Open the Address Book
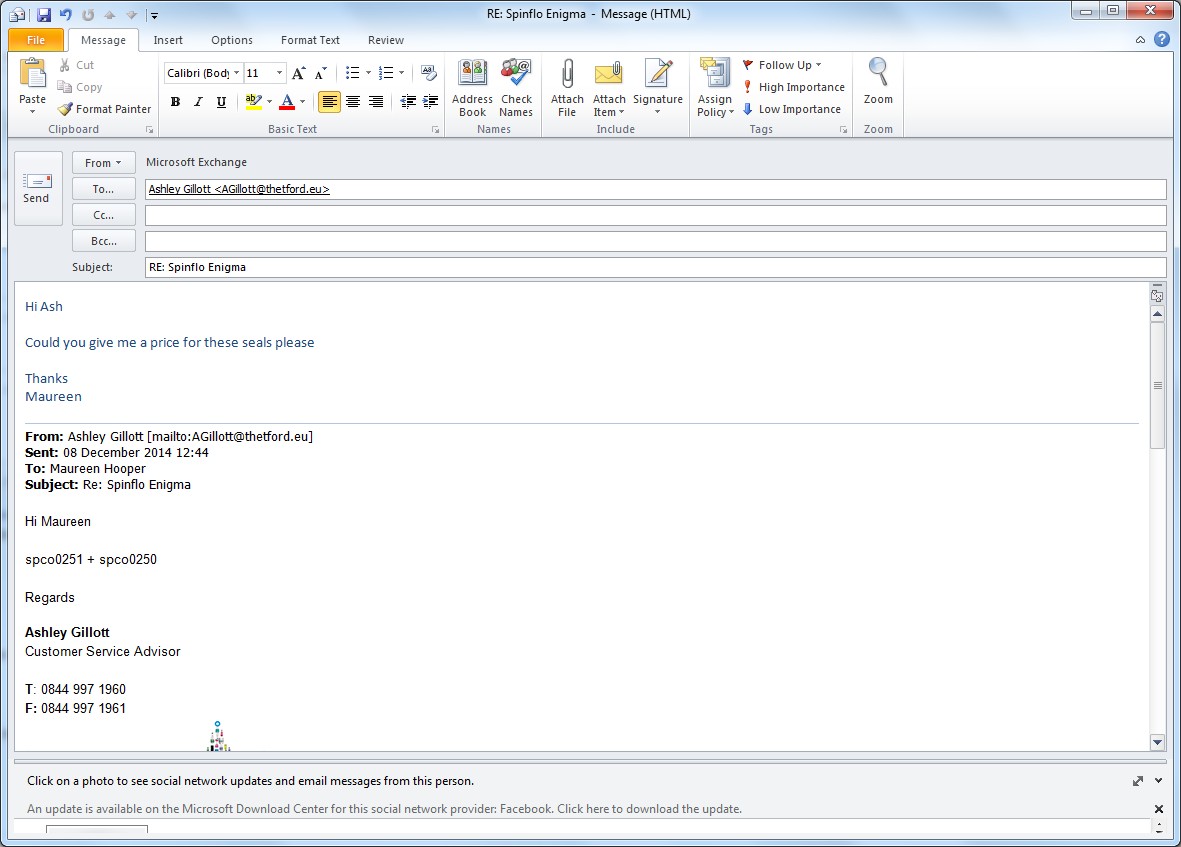1181x847 pixels. (x=472, y=76)
